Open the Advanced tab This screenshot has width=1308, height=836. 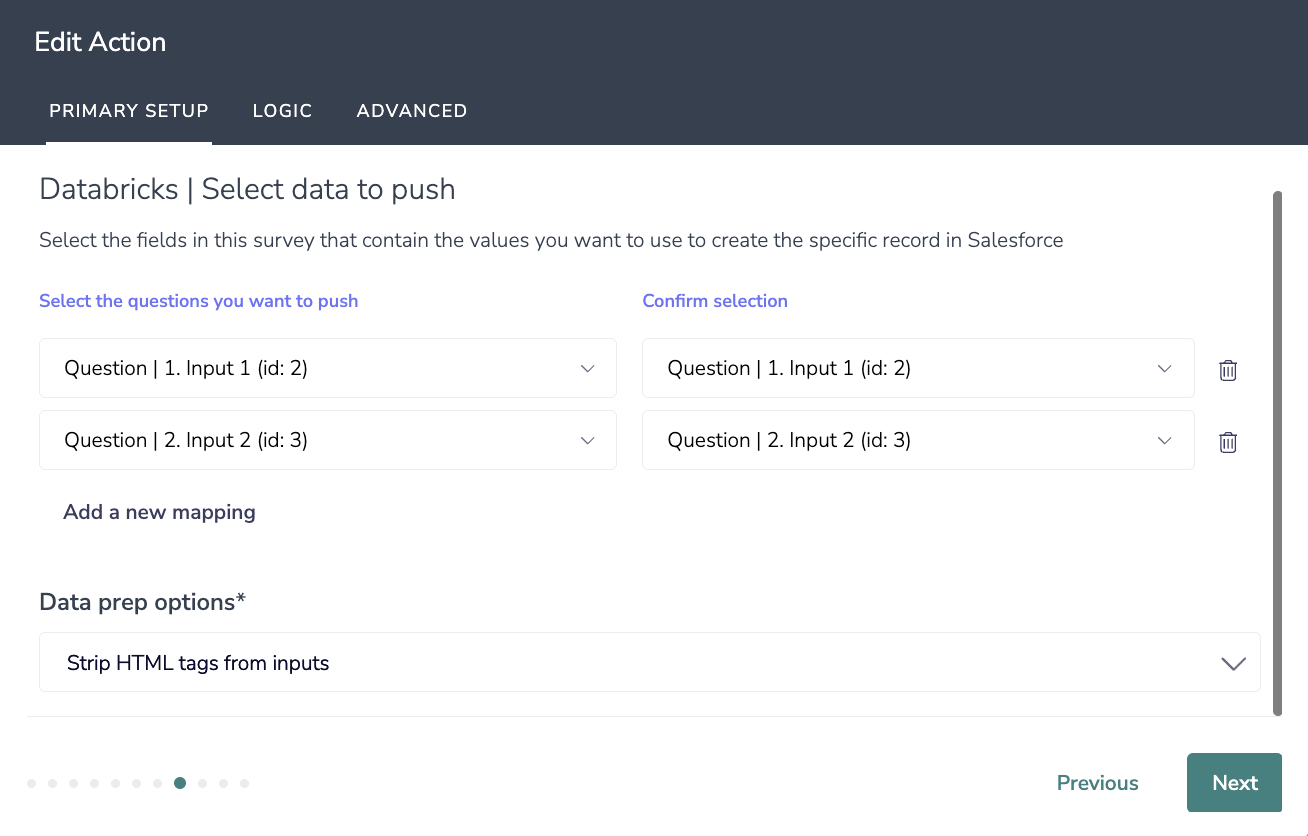click(411, 111)
